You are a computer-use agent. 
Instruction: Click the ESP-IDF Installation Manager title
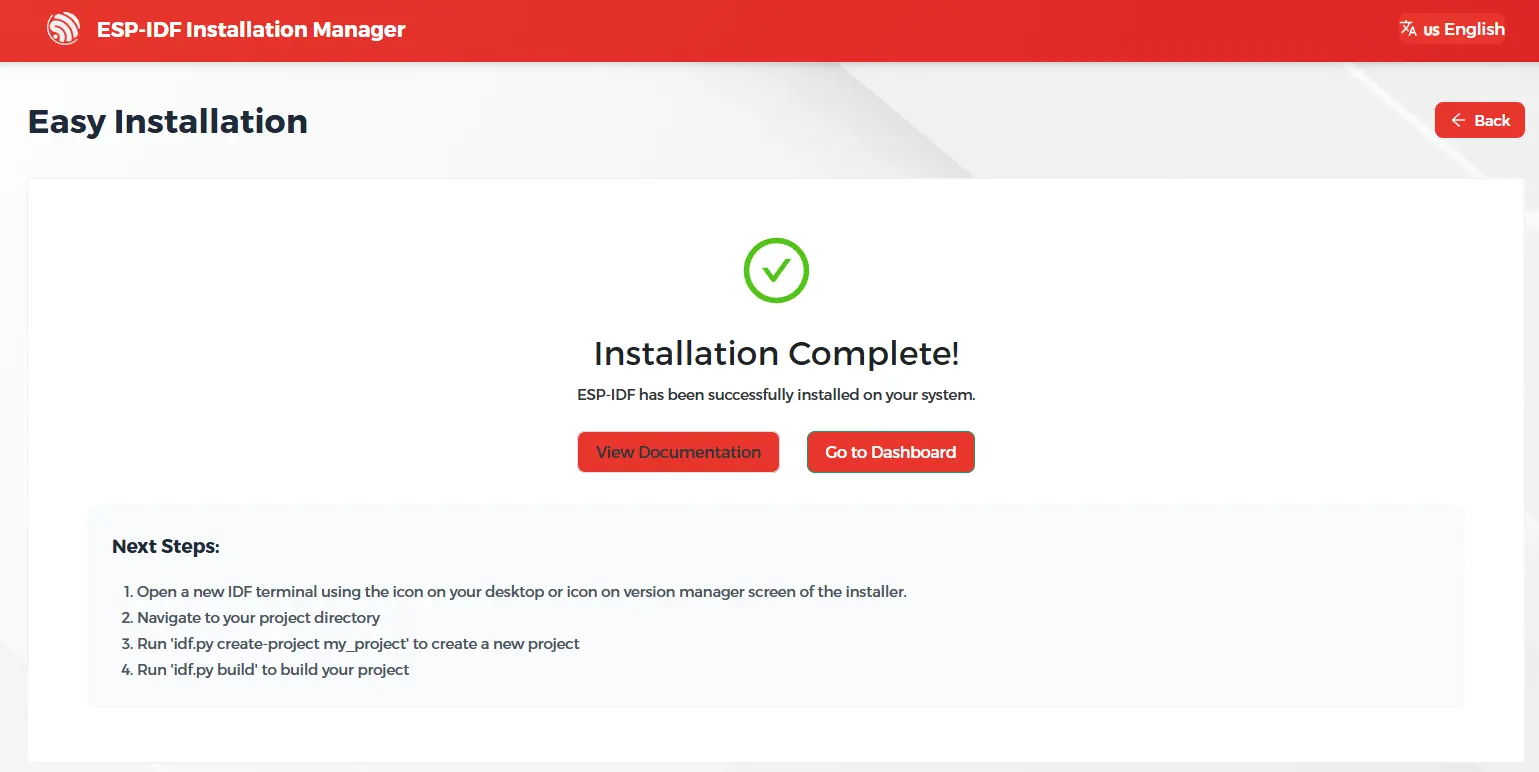tap(251, 29)
